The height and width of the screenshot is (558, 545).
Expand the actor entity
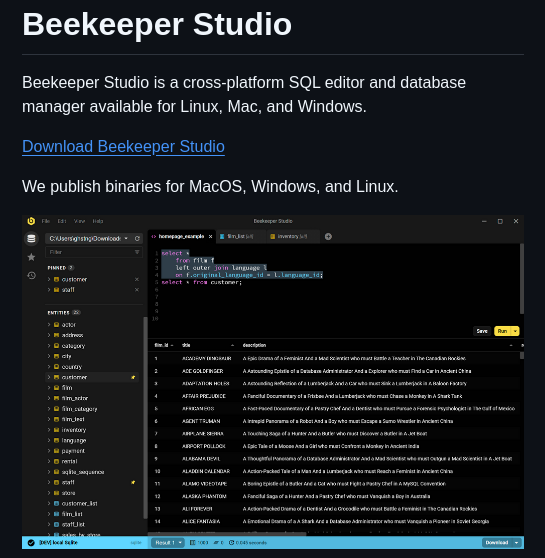[49, 325]
